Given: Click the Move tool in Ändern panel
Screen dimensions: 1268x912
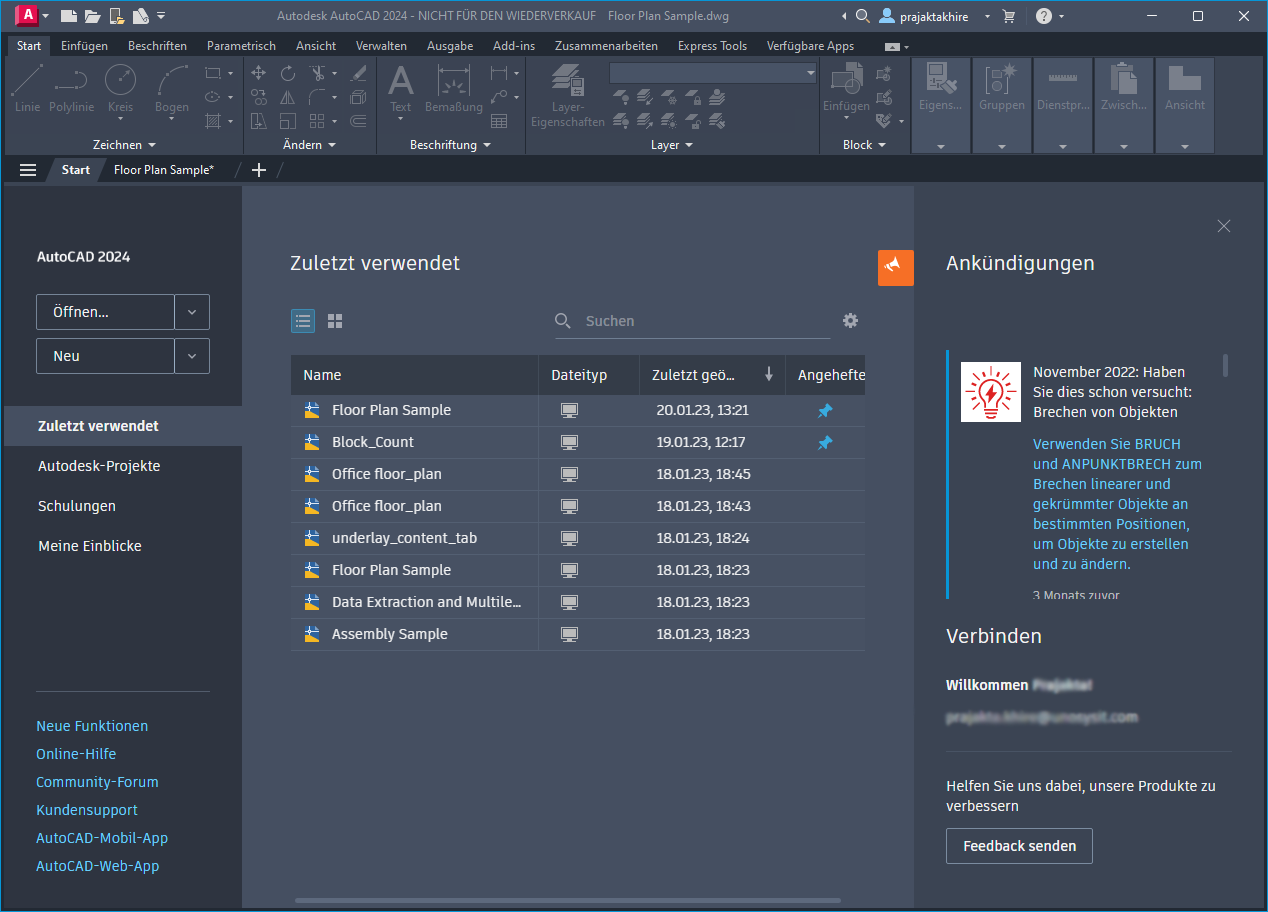Looking at the screenshot, I should click(x=258, y=73).
